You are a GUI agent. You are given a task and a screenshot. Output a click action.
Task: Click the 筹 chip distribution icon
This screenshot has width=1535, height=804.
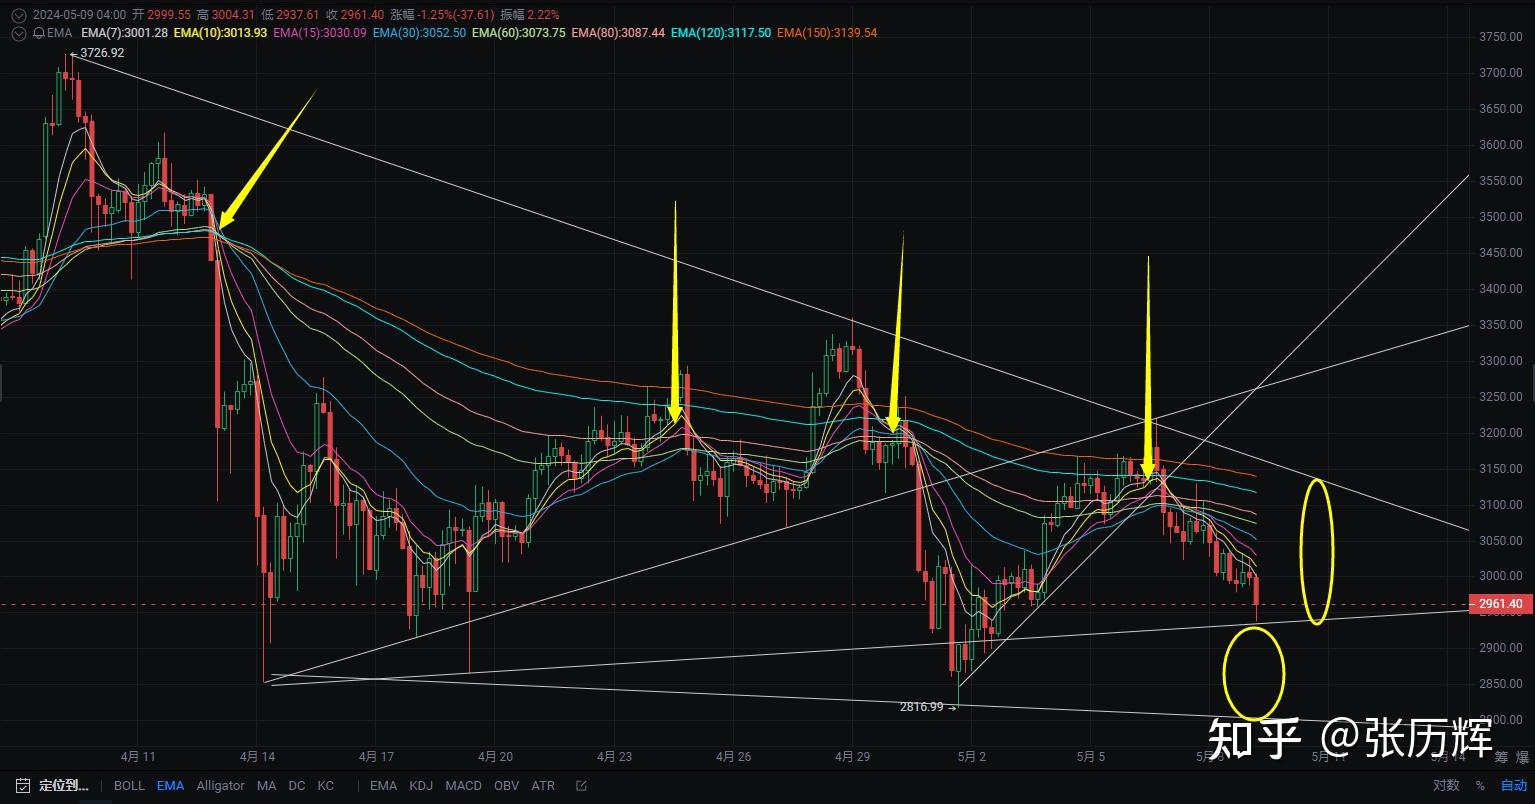coord(1501,757)
